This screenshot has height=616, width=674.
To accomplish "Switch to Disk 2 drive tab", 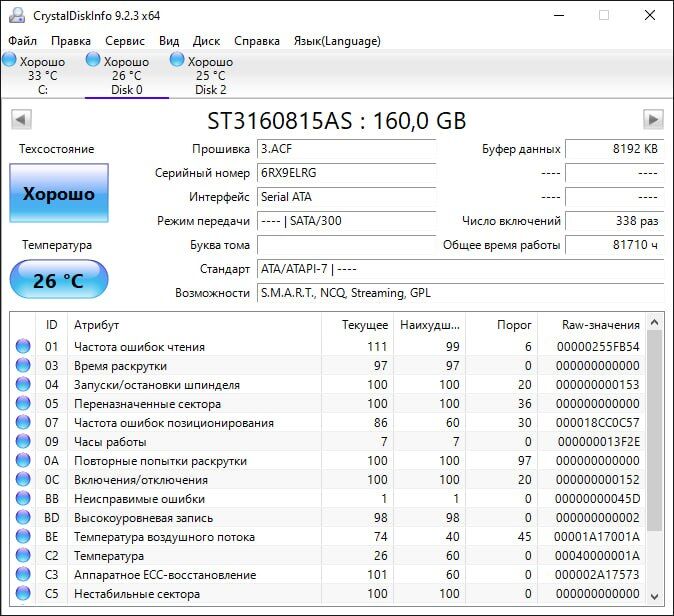I will pos(210,76).
